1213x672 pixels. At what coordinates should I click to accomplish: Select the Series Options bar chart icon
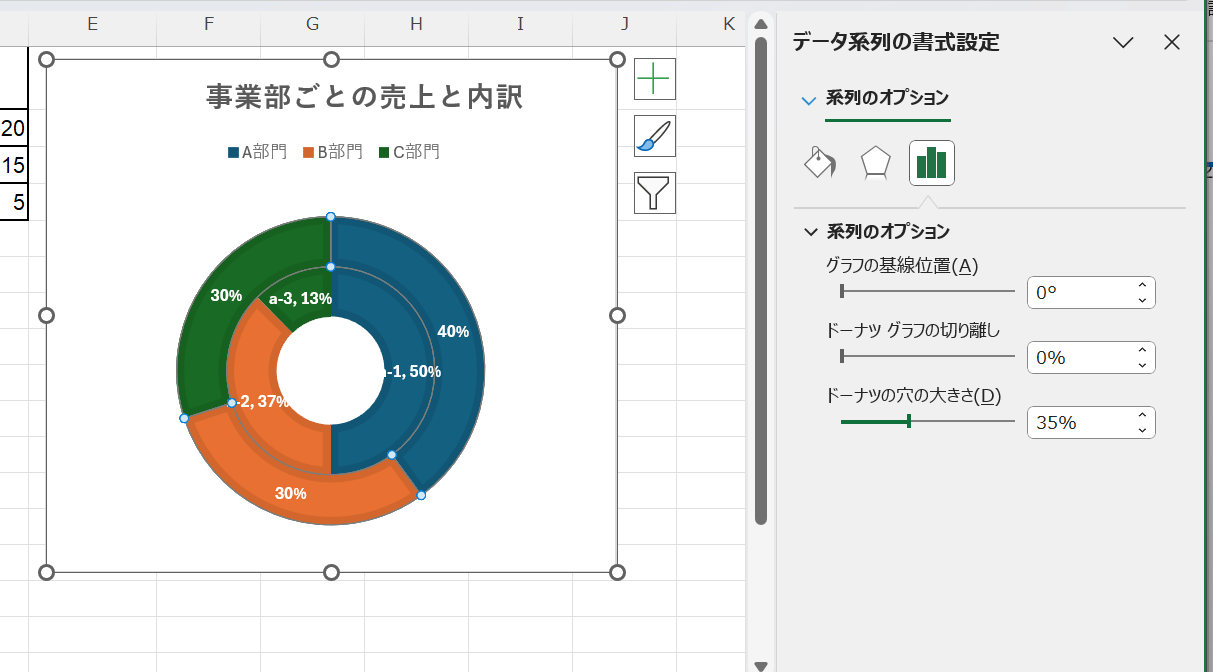[931, 163]
